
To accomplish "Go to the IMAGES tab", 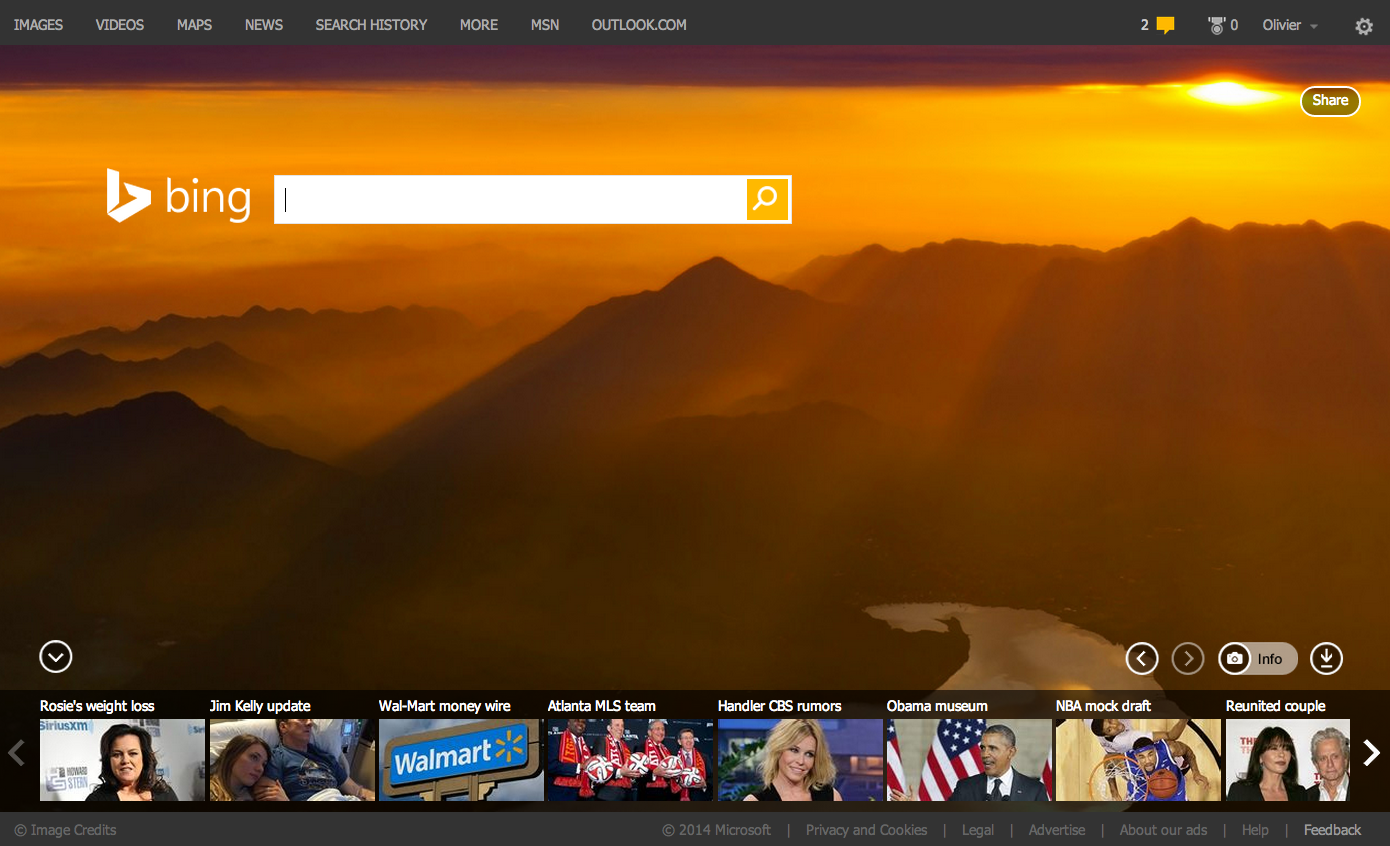I will (38, 25).
